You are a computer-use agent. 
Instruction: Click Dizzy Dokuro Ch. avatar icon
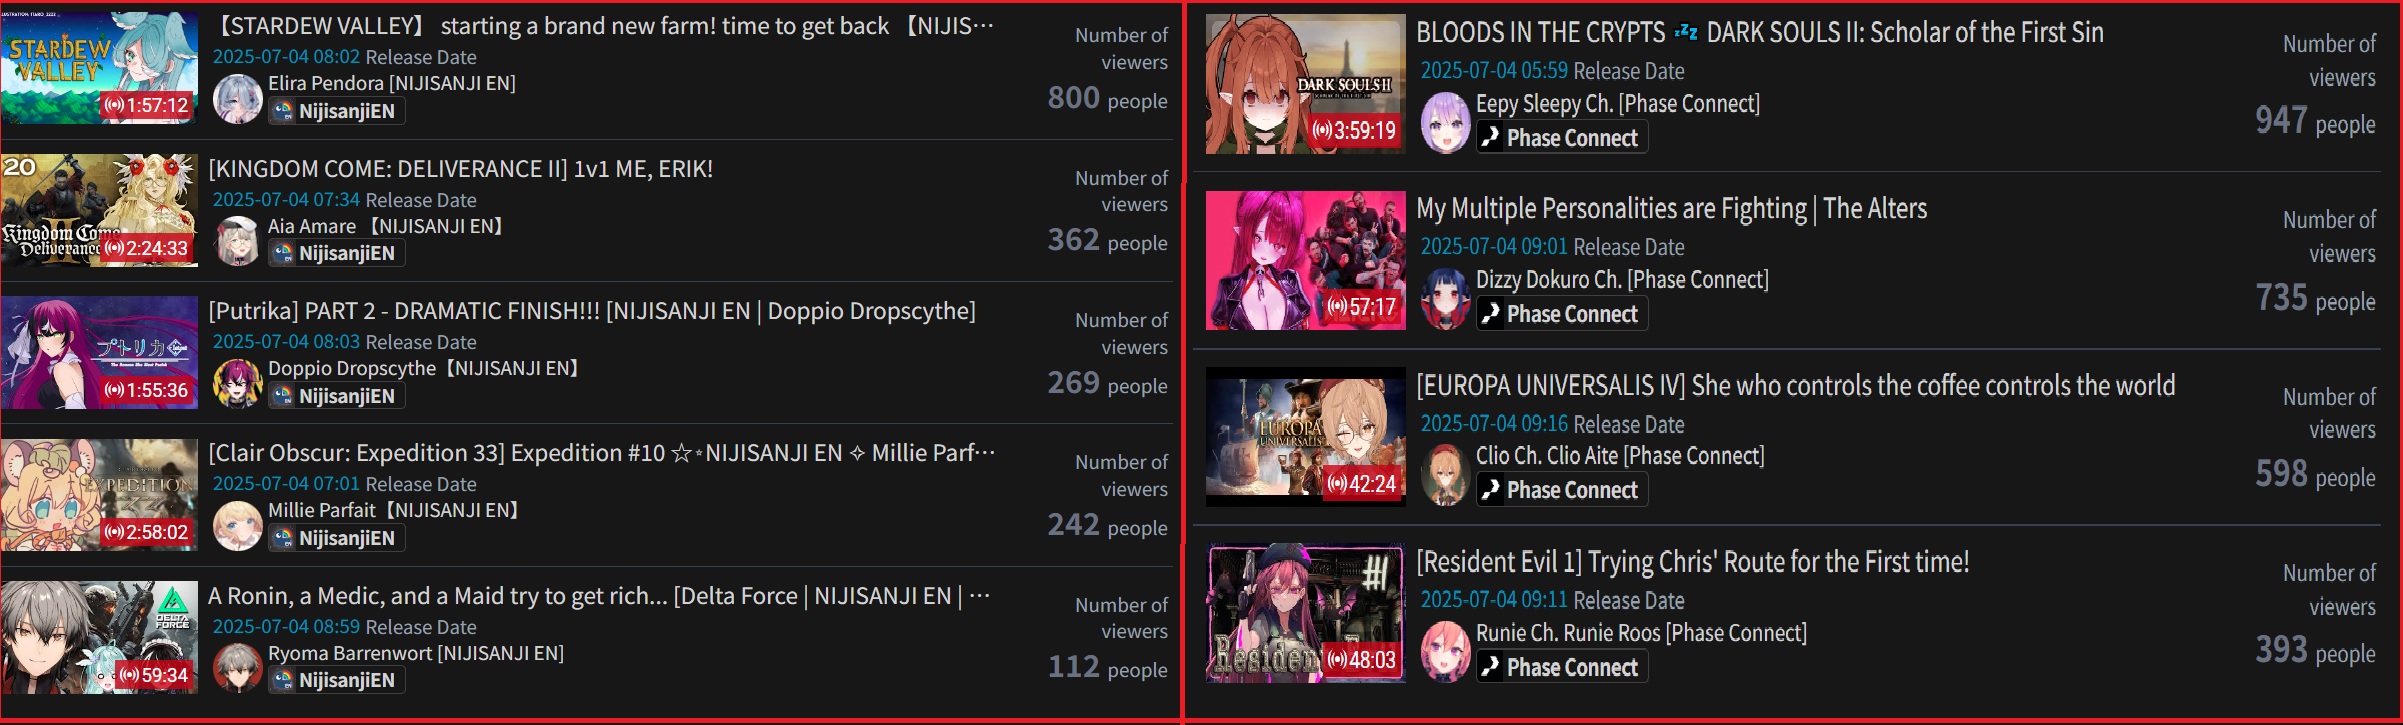tap(1445, 298)
